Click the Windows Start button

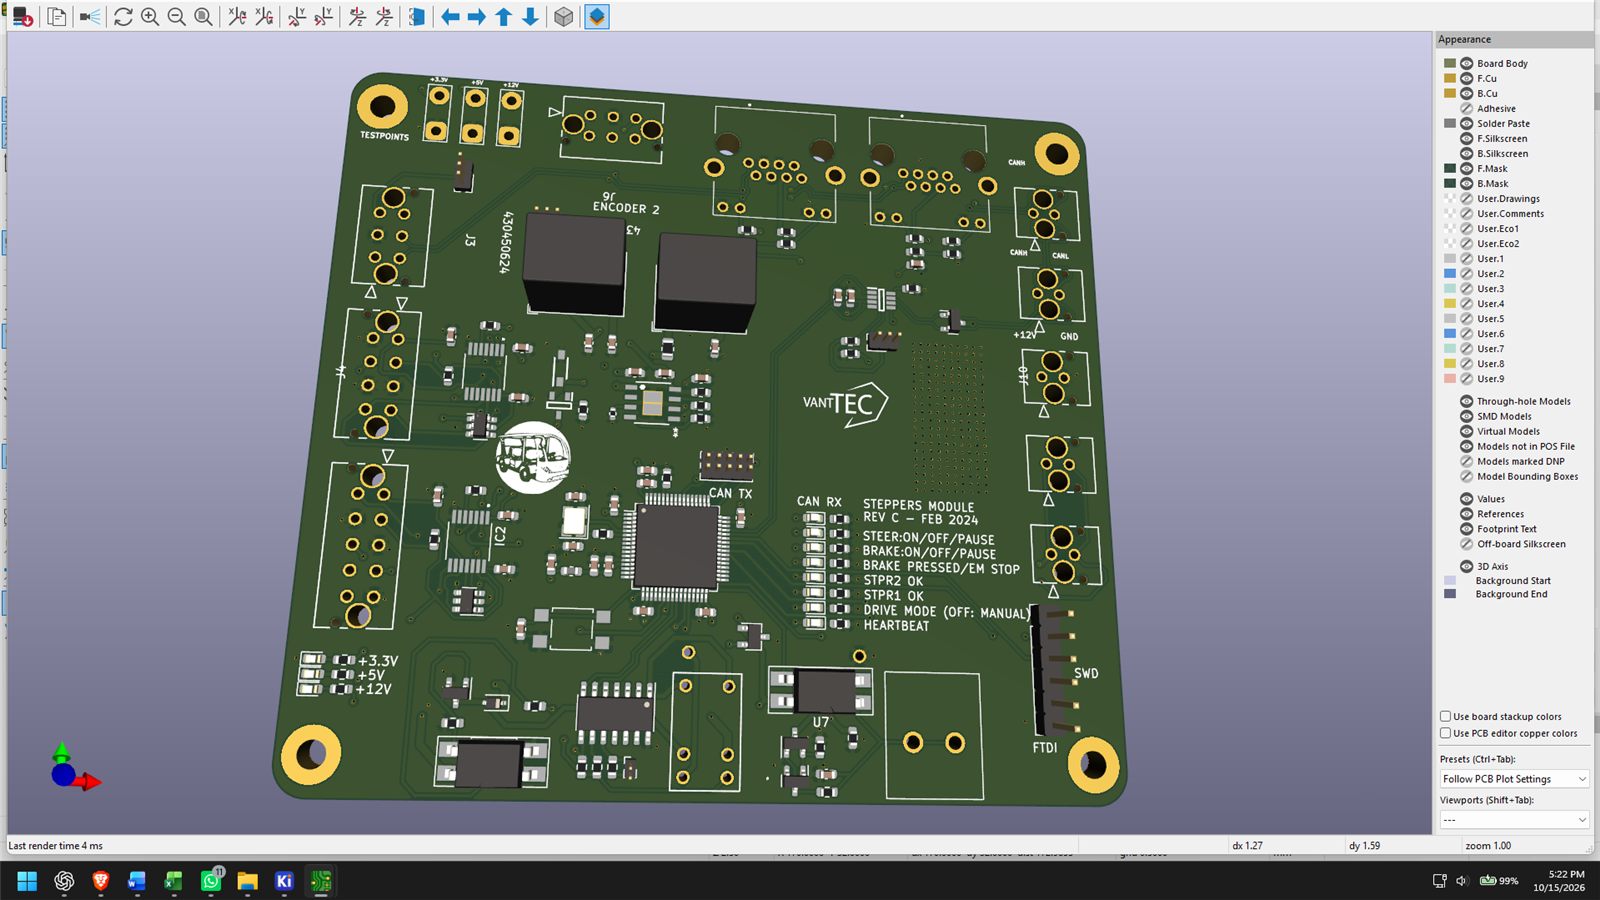[27, 881]
